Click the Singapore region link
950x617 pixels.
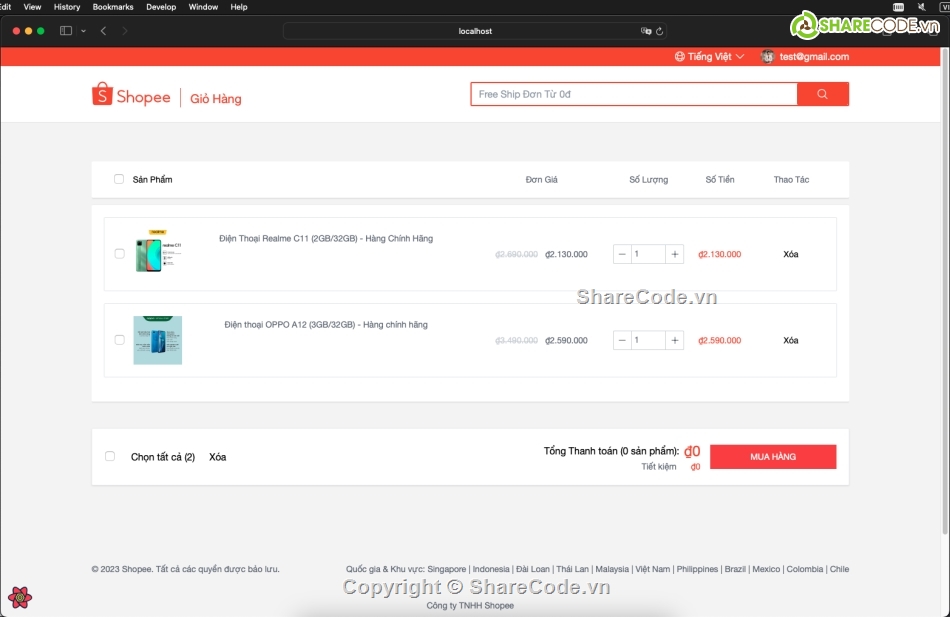[x=447, y=569]
